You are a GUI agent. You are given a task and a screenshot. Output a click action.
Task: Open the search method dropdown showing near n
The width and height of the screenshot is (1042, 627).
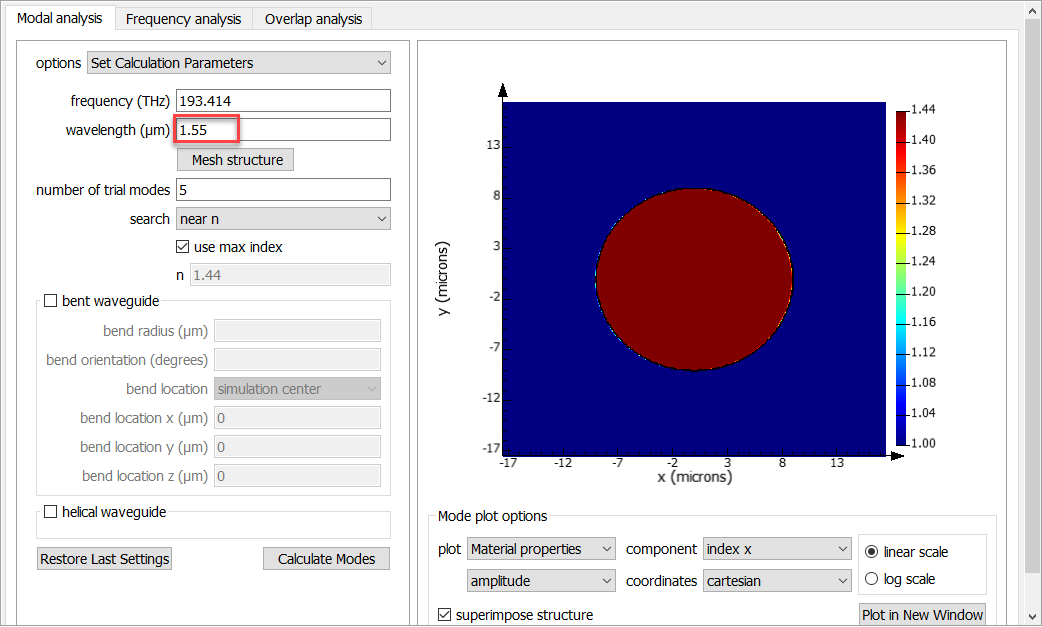click(x=283, y=218)
